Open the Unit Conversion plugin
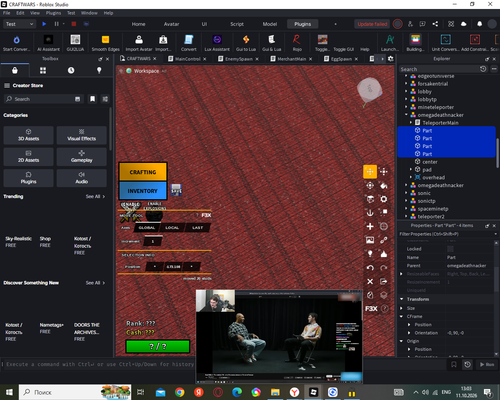 (x=445, y=43)
